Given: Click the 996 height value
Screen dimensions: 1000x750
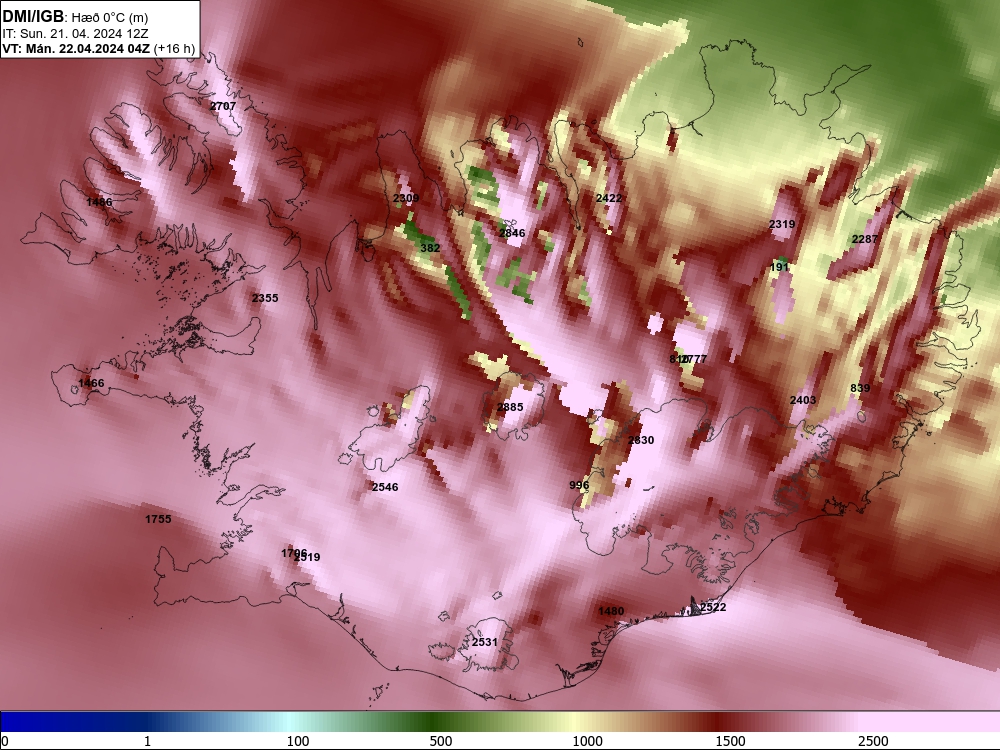Looking at the screenshot, I should pyautogui.click(x=579, y=485).
